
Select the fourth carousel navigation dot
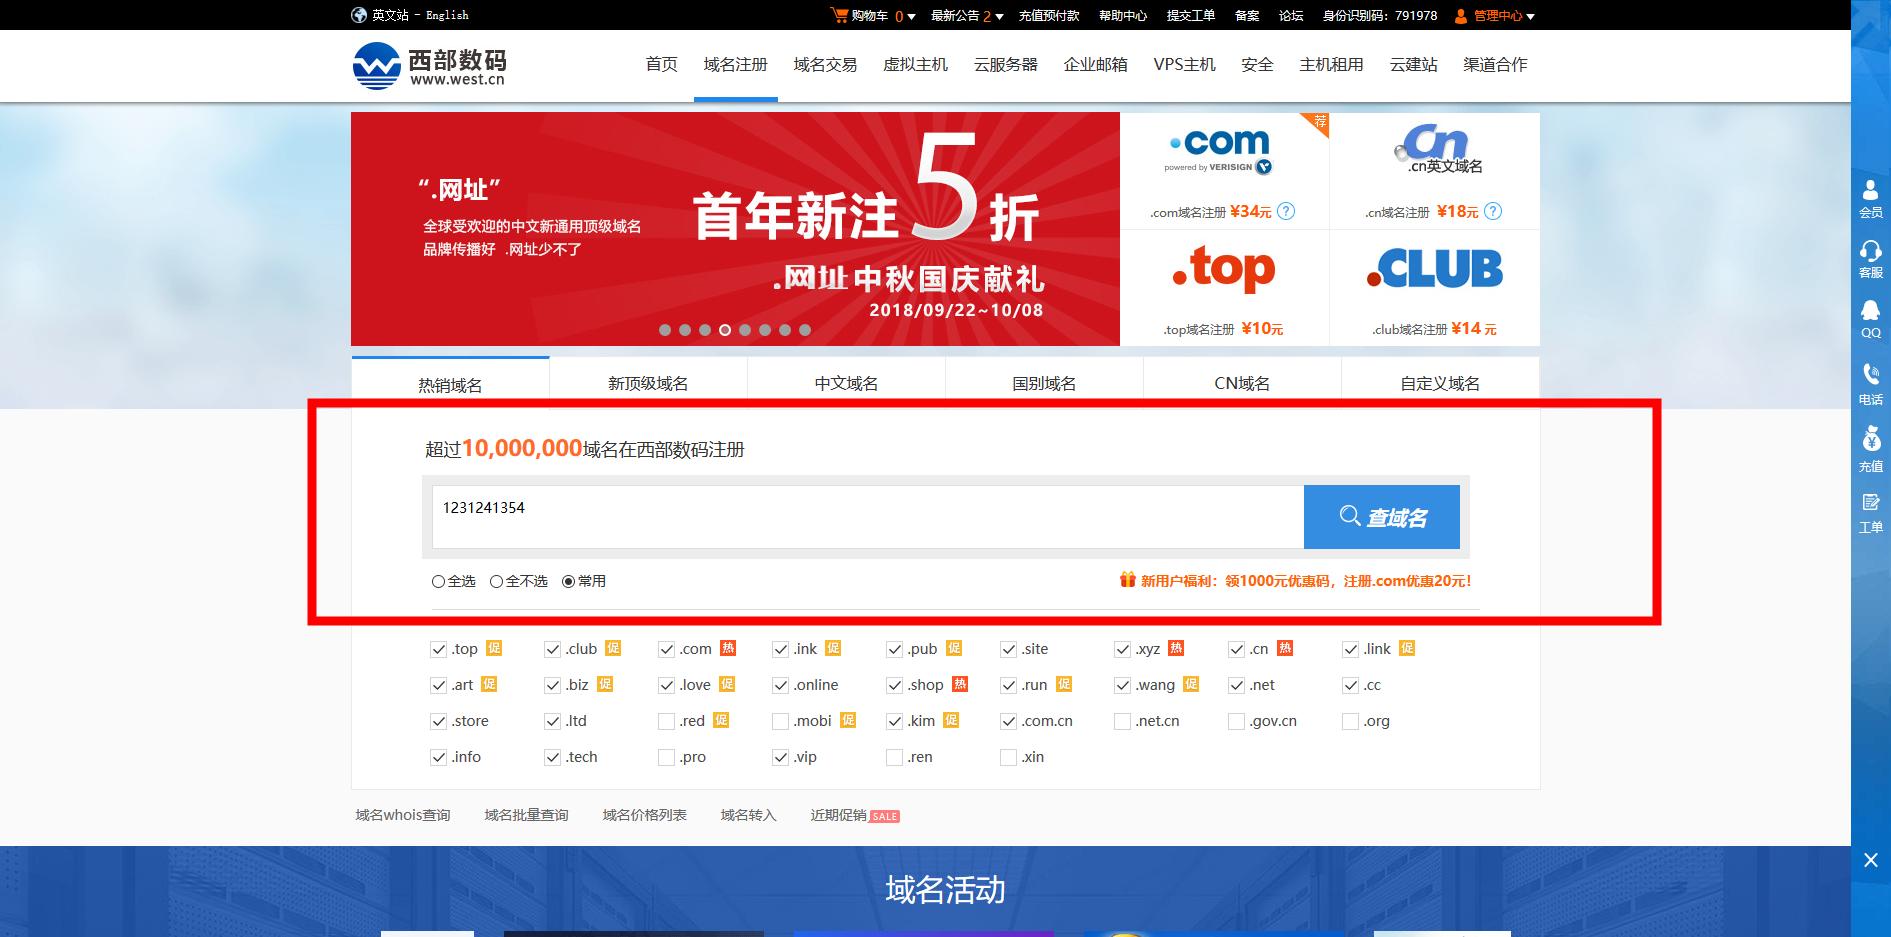pyautogui.click(x=724, y=328)
